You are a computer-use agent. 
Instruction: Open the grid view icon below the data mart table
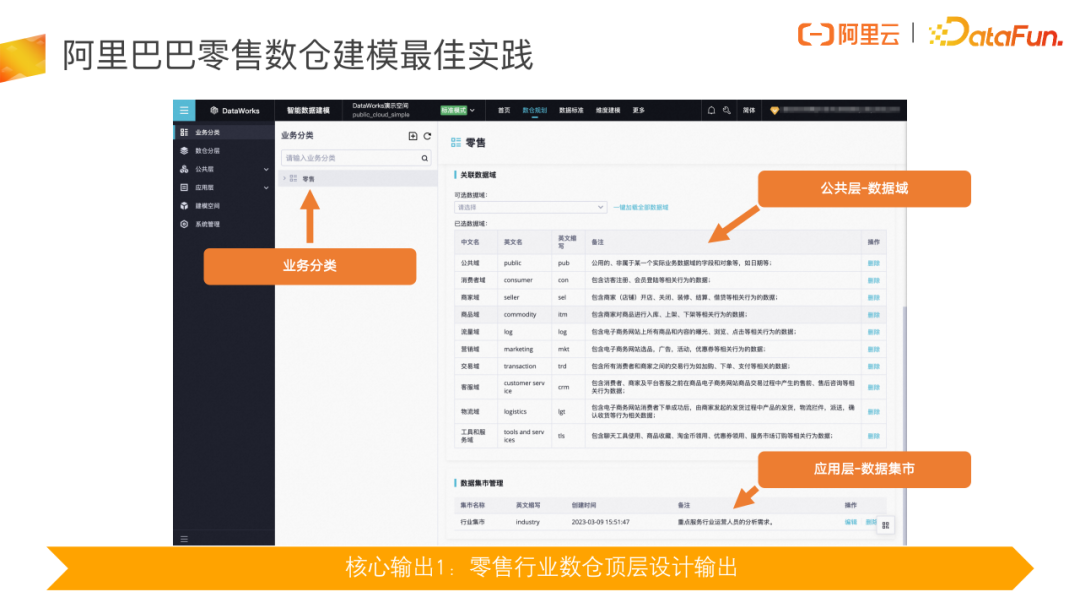885,525
